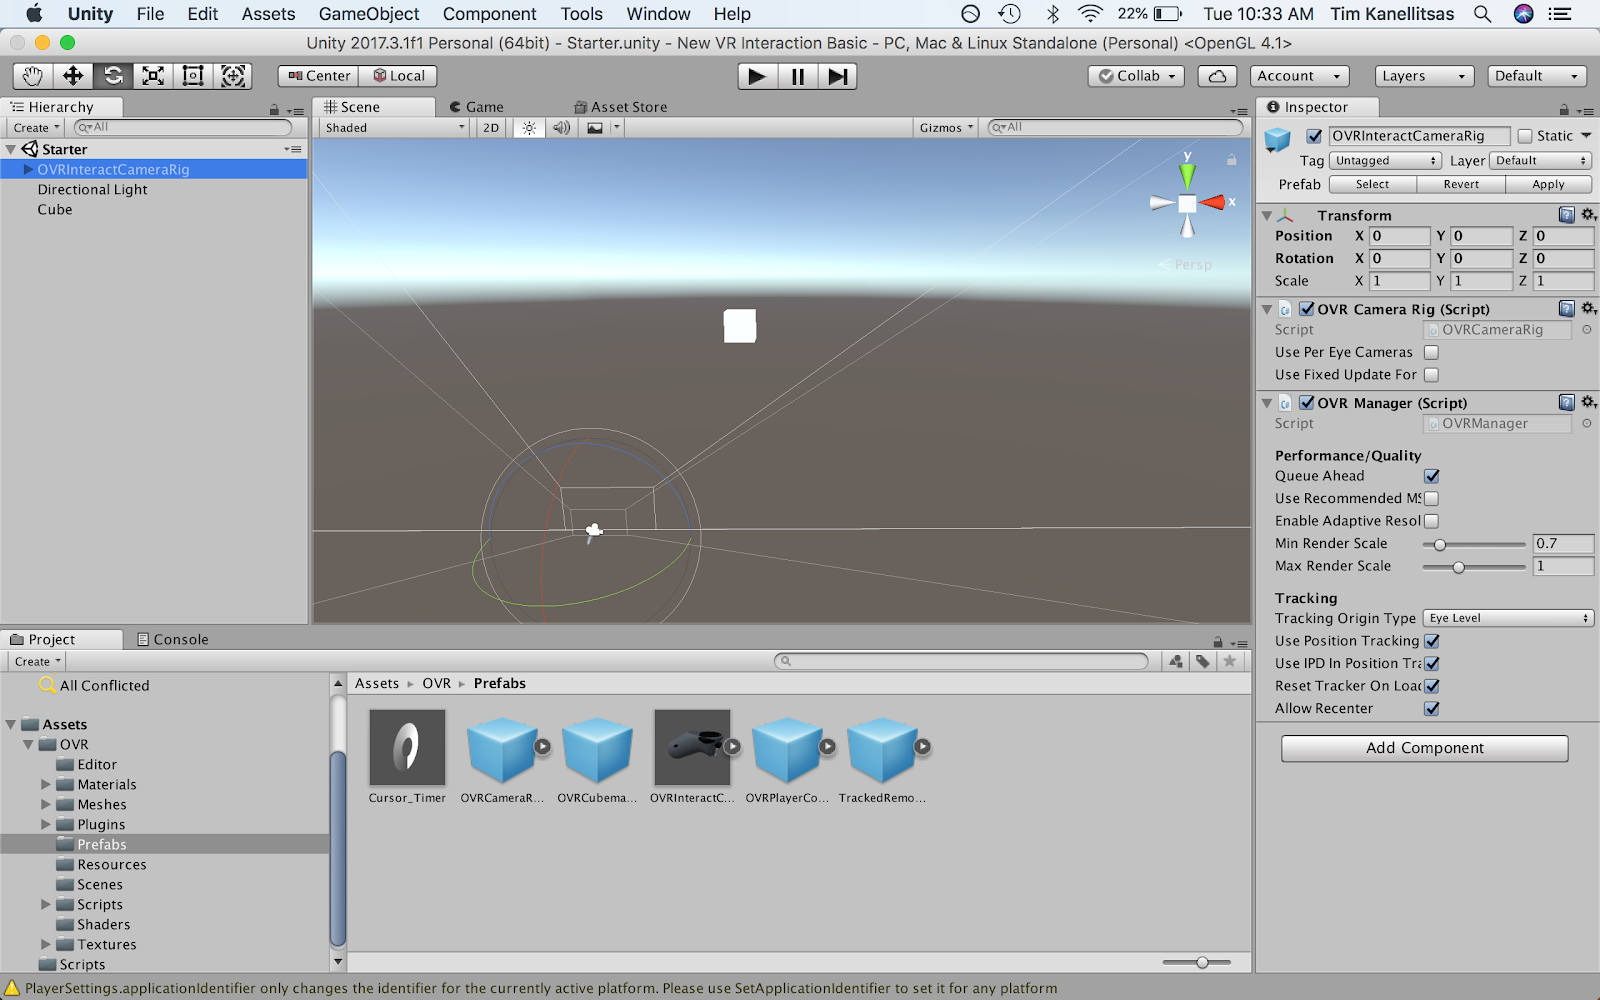Image resolution: width=1600 pixels, height=1000 pixels.
Task: Click the Step frame button
Action: tap(837, 76)
